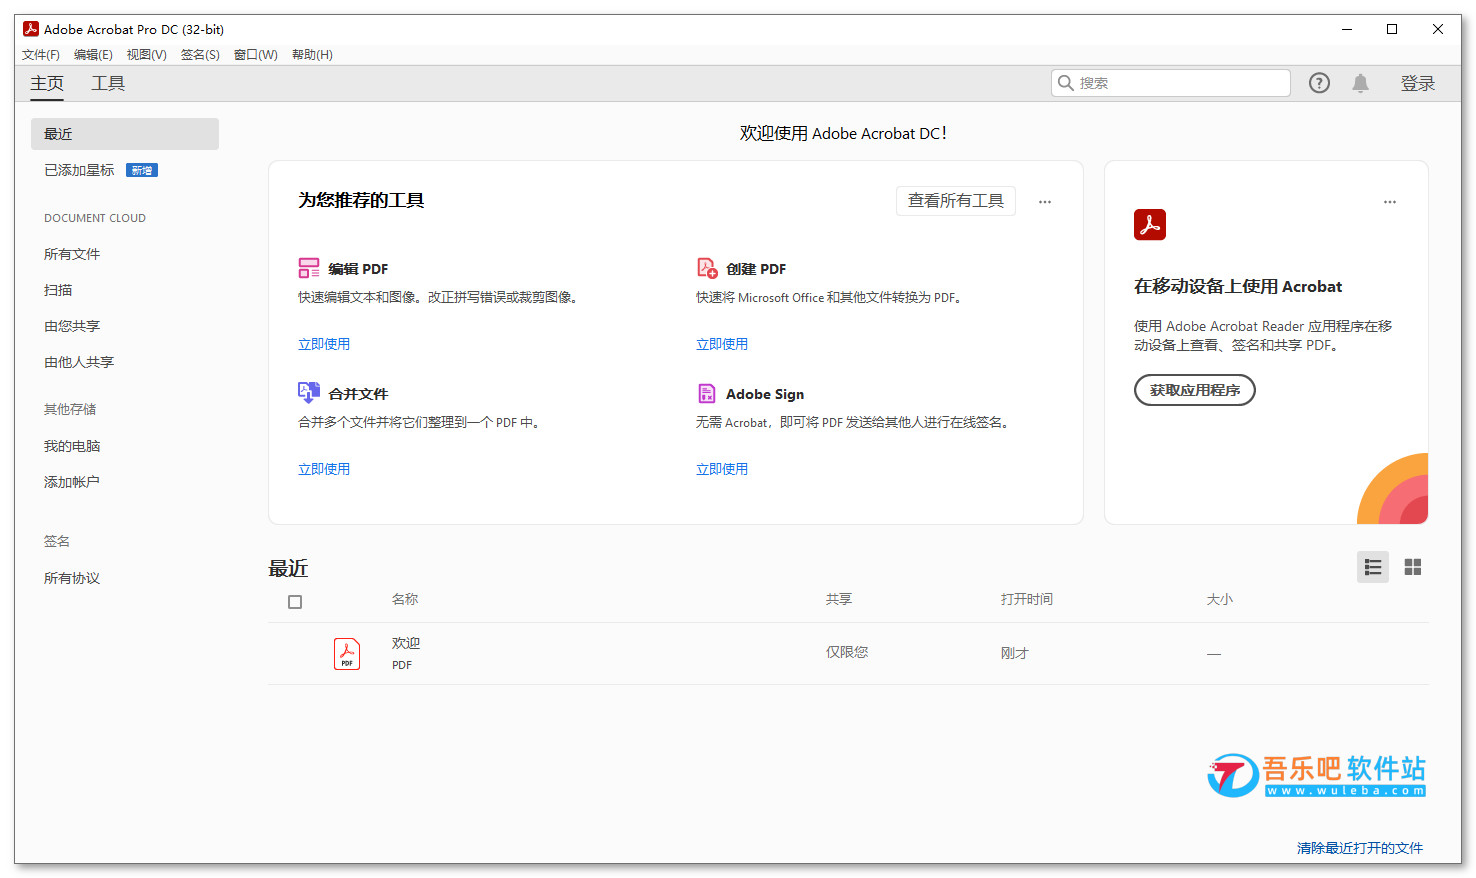Click the Adobe Sign tool icon
Viewport: 1476px width, 878px height.
[x=707, y=393]
